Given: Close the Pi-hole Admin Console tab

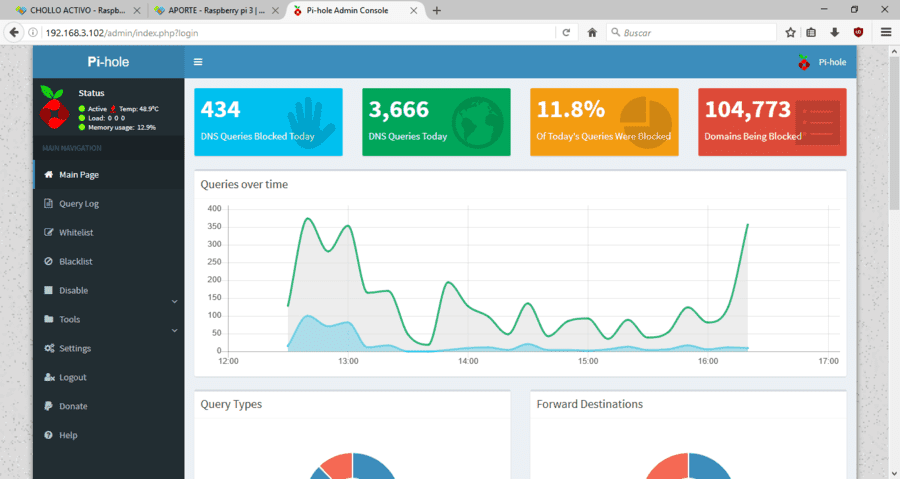Looking at the screenshot, I should pyautogui.click(x=413, y=10).
